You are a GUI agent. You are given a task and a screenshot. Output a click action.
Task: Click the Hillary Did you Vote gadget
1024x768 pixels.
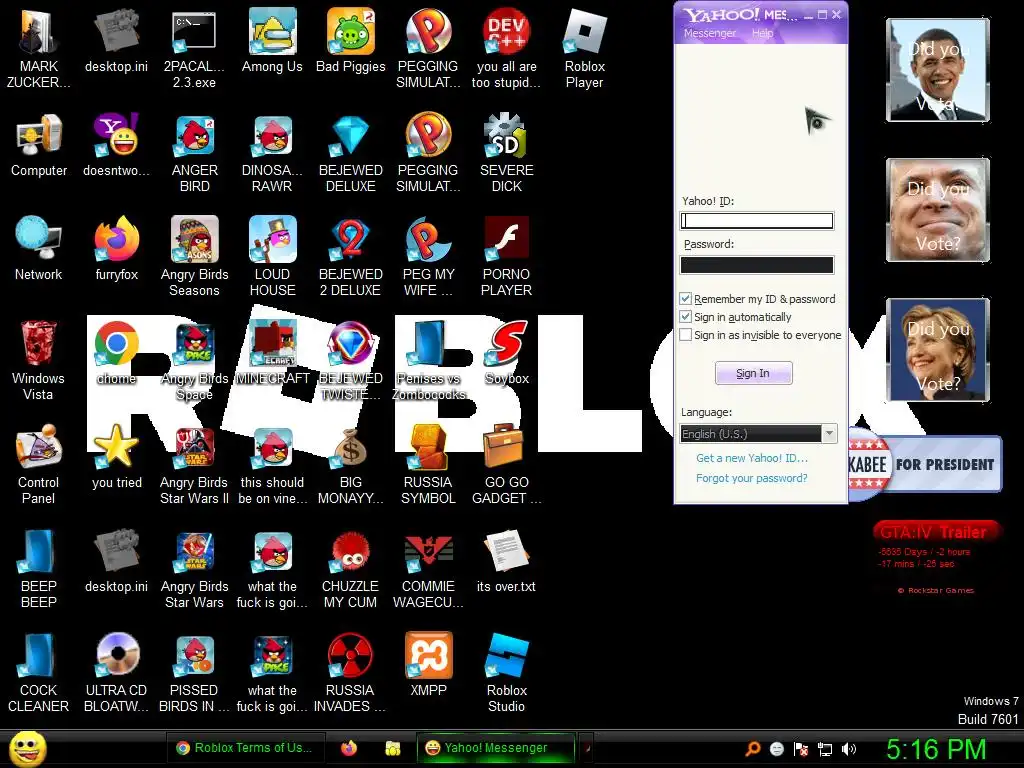coord(938,349)
